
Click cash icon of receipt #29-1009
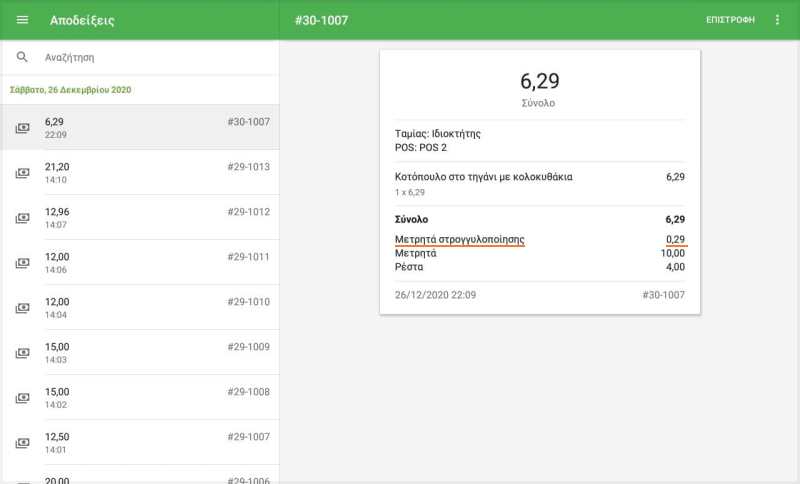[22, 353]
